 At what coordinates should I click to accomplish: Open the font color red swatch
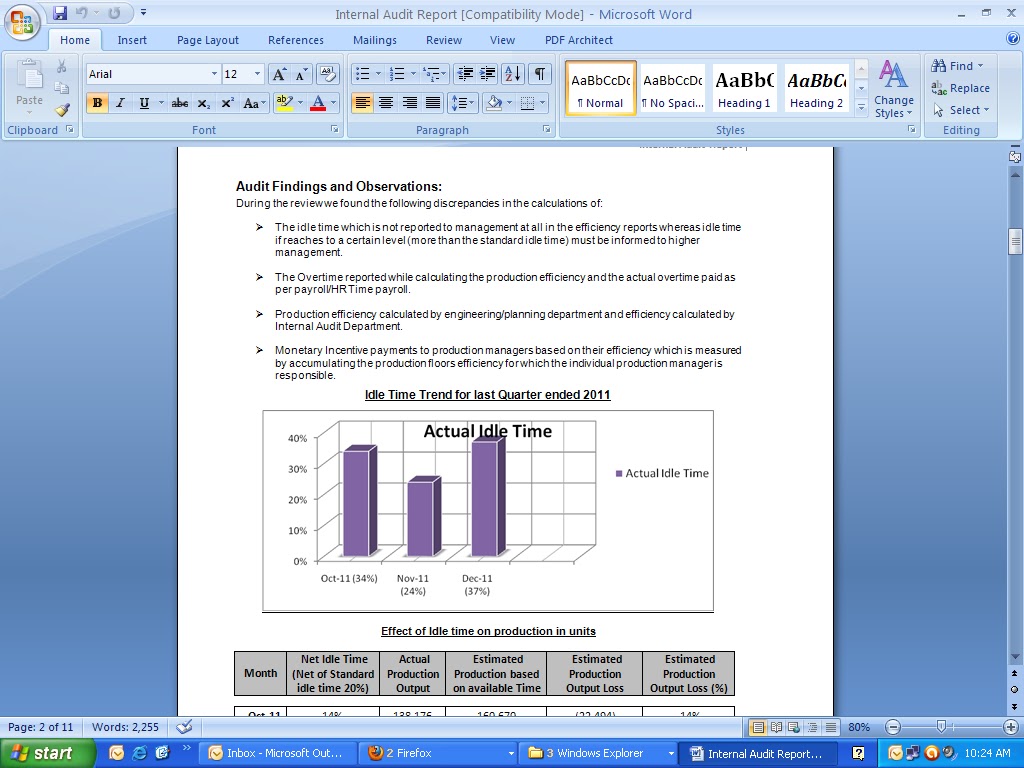coord(318,103)
